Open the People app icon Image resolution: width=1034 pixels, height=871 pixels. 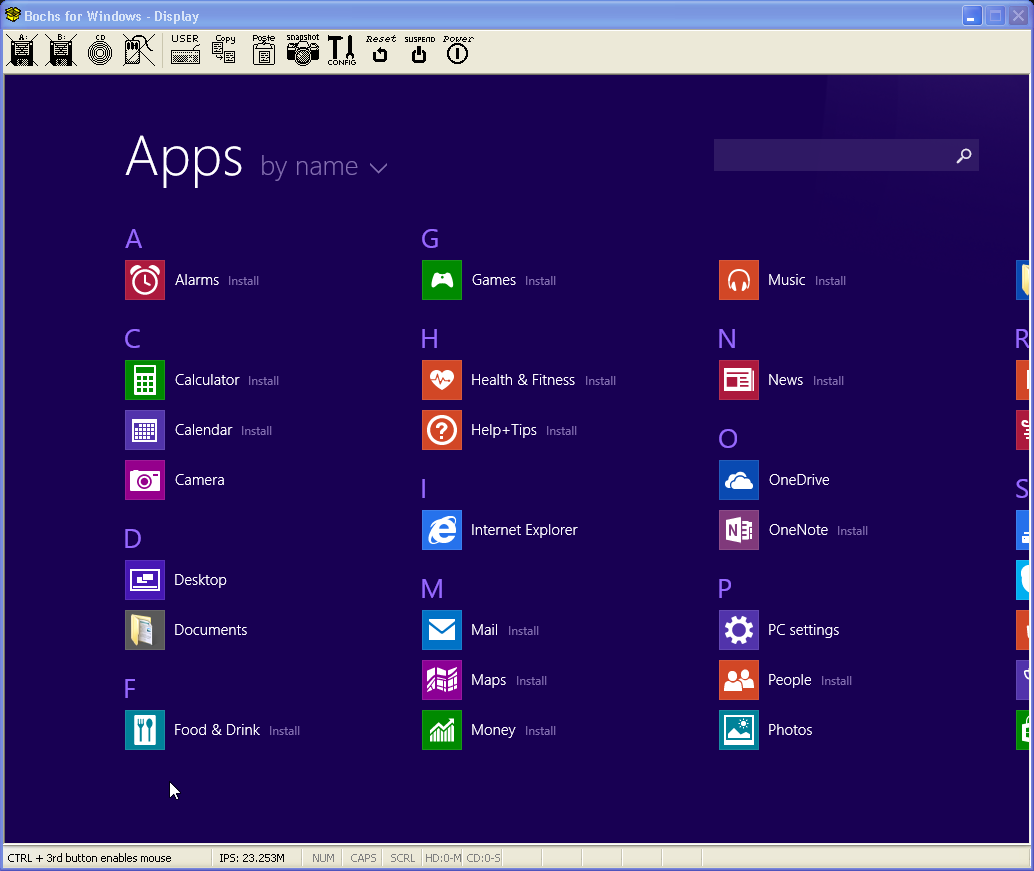tap(739, 680)
